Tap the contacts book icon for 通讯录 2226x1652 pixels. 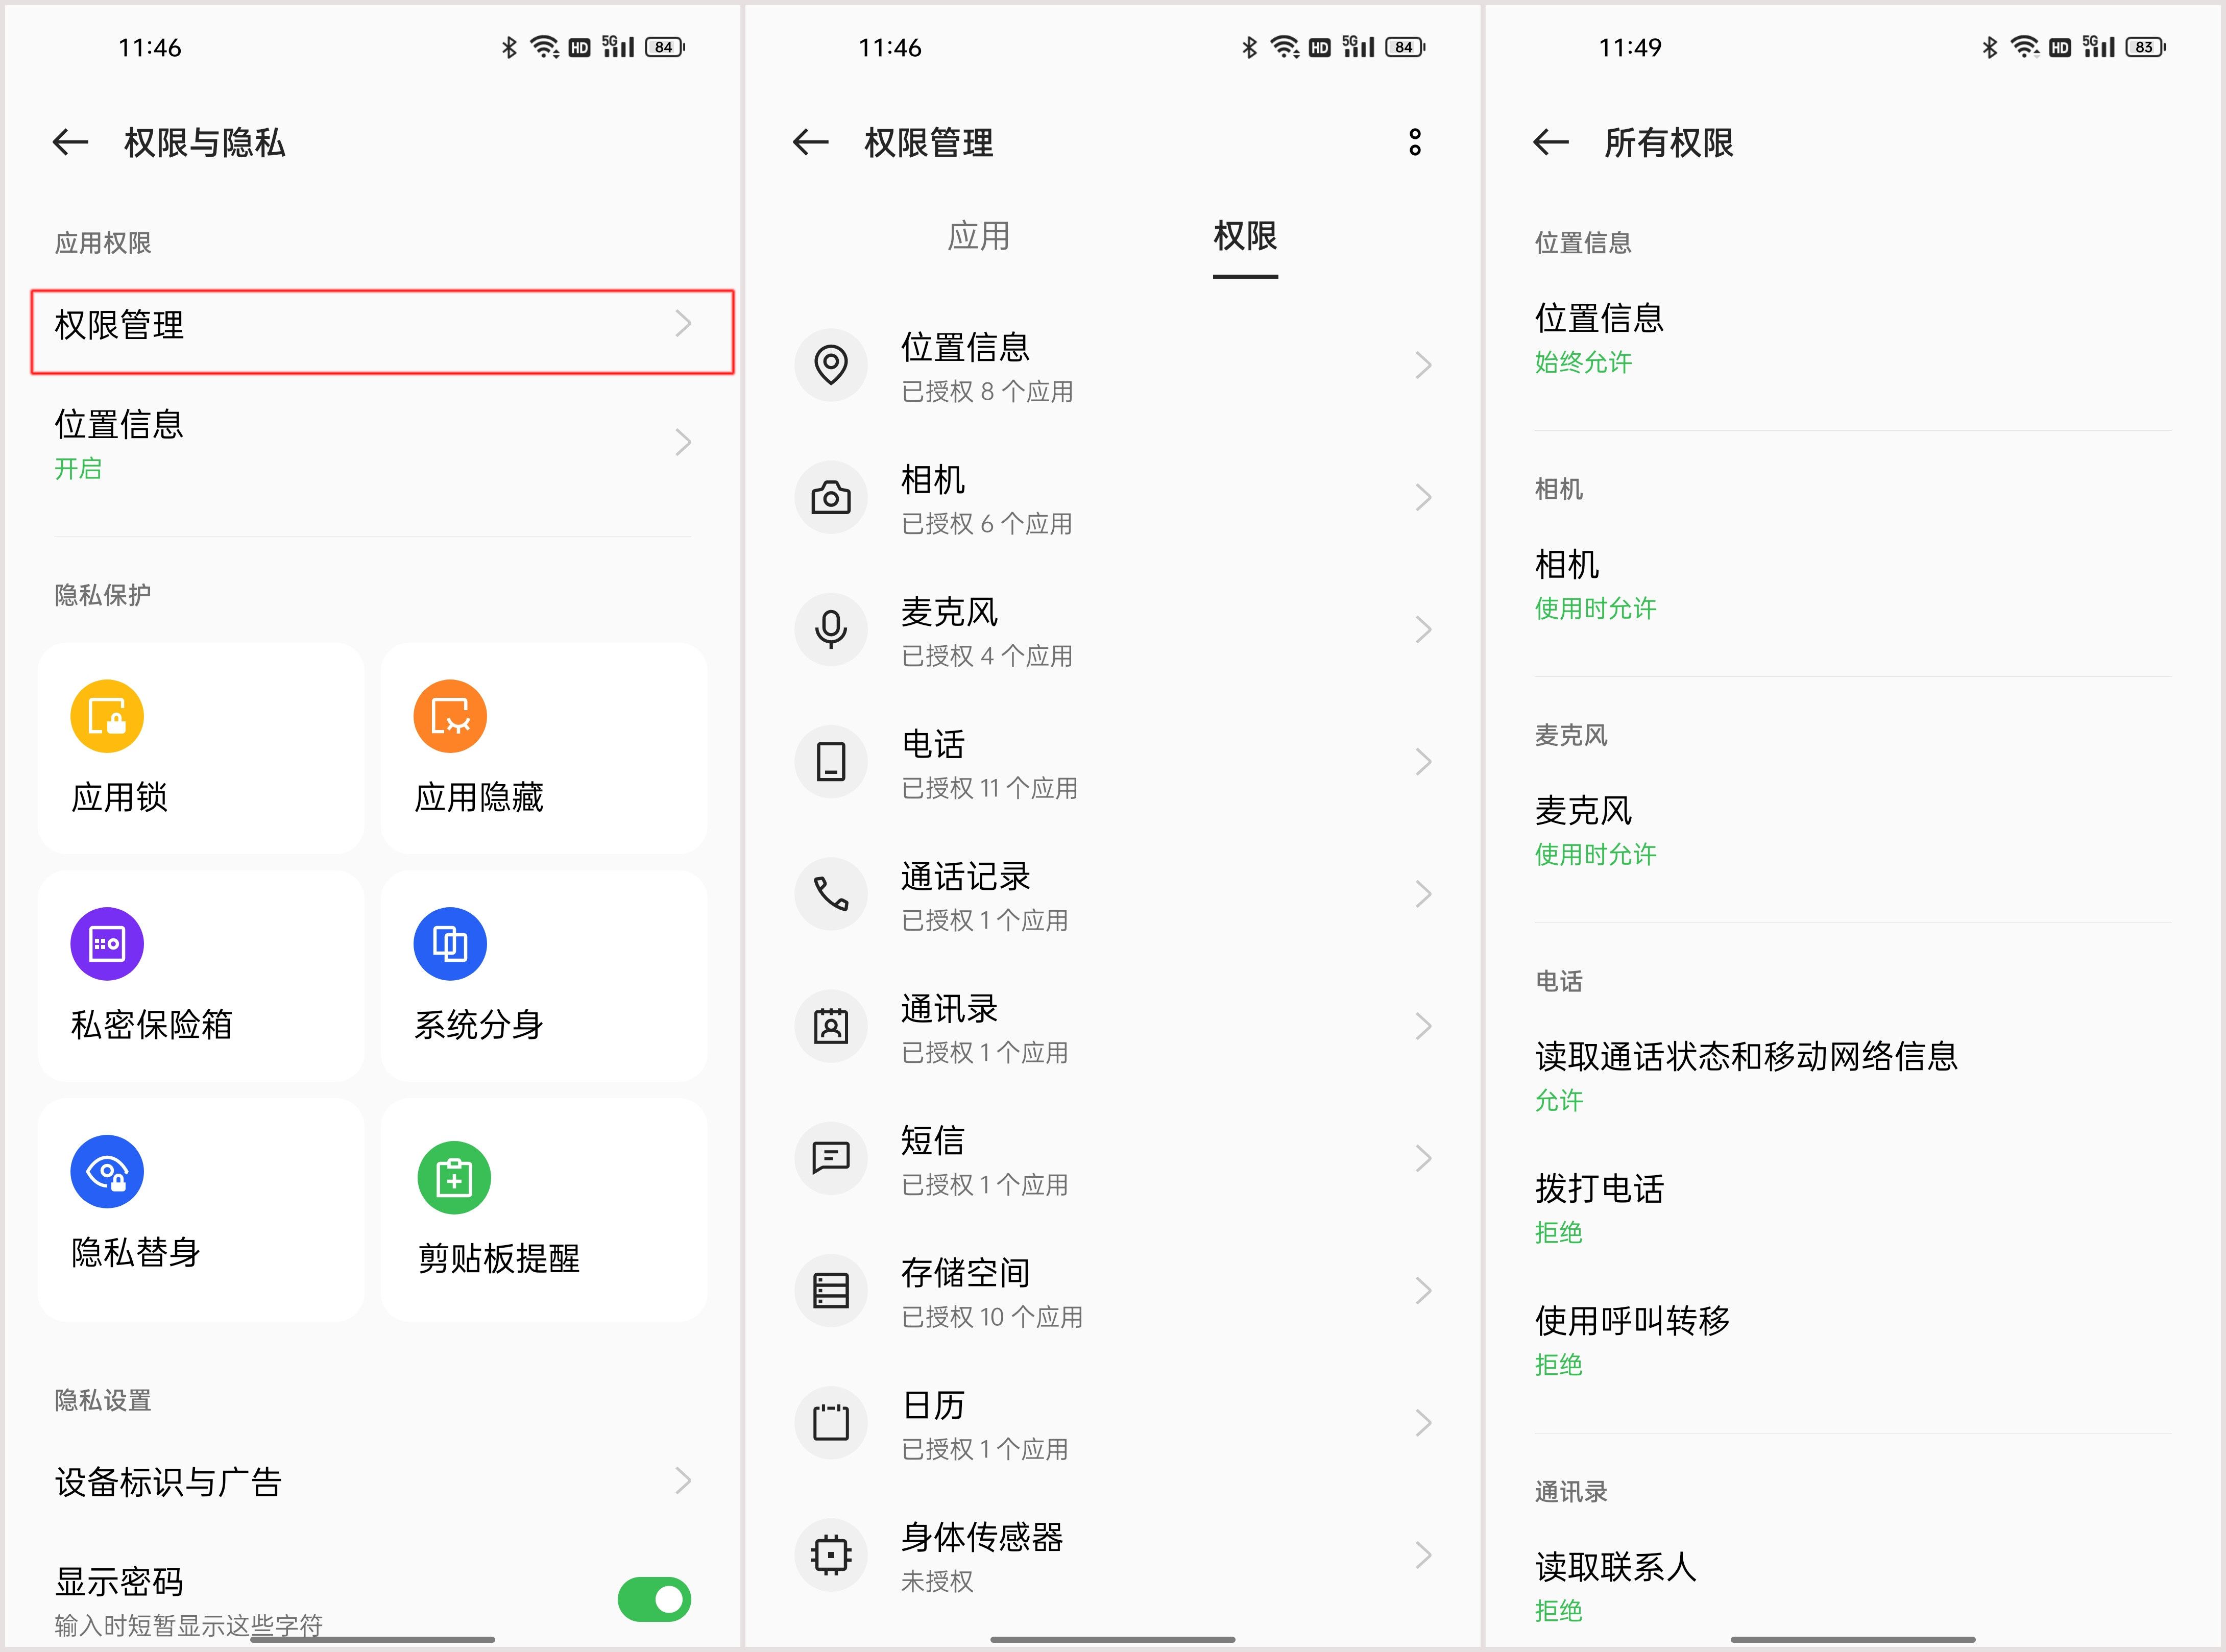831,1026
